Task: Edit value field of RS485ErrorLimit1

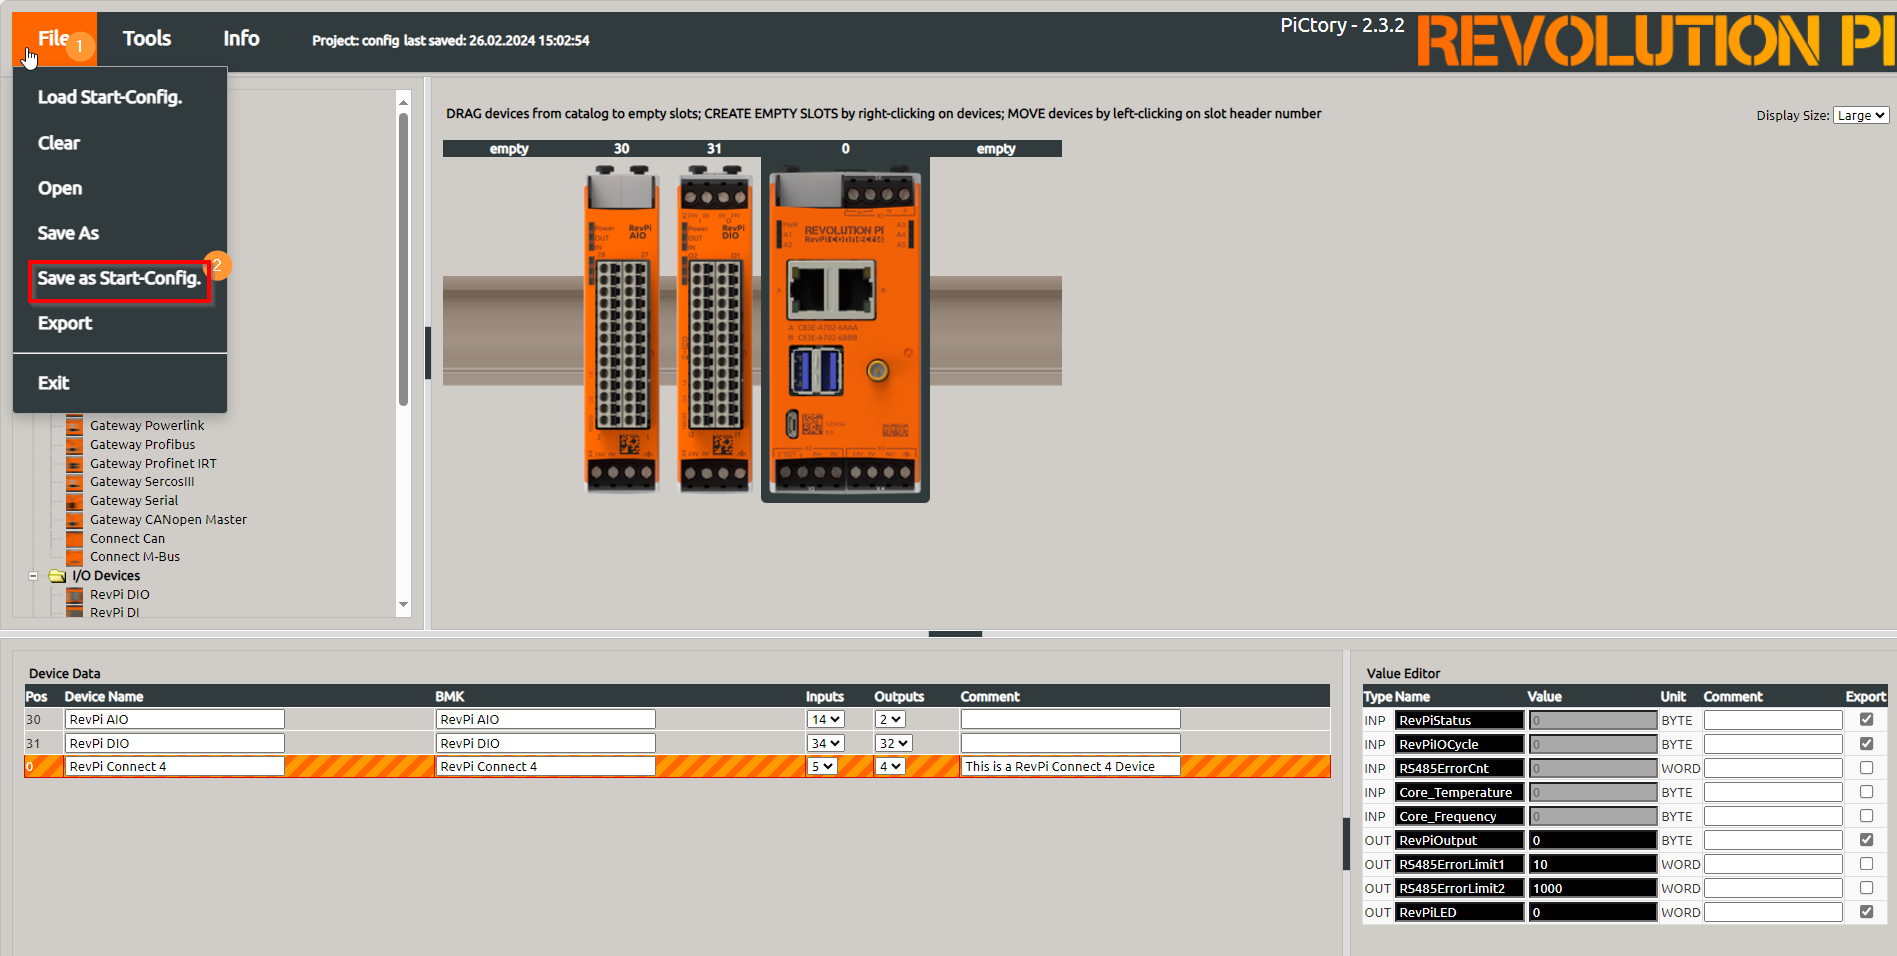Action: click(x=1593, y=864)
